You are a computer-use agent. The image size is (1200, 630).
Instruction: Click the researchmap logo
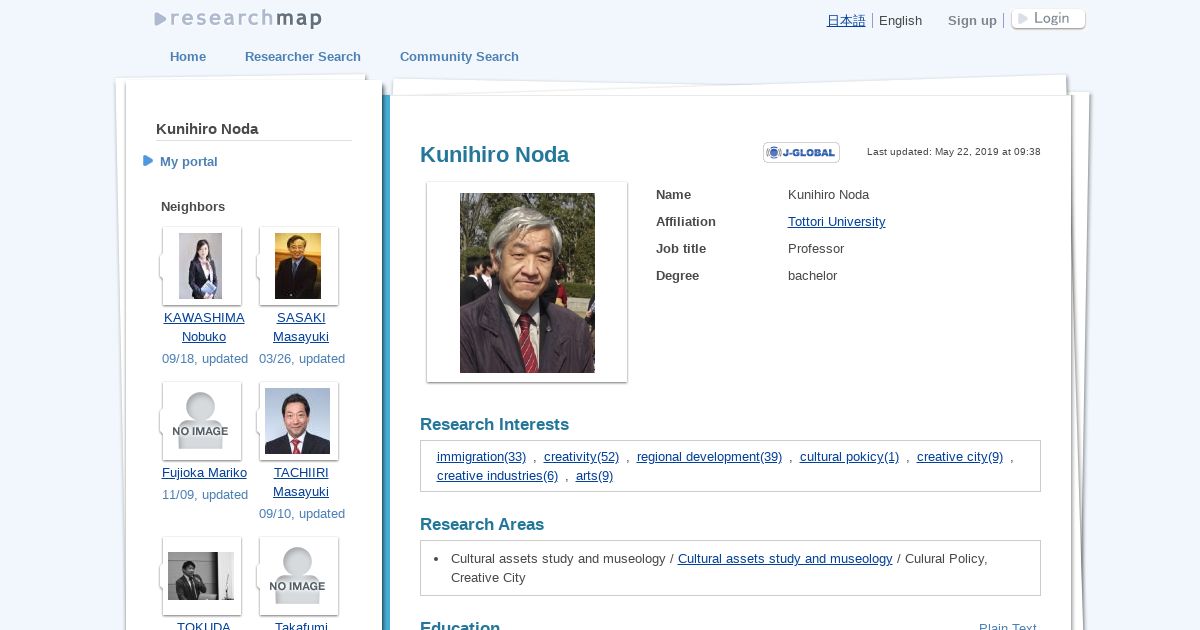(238, 19)
